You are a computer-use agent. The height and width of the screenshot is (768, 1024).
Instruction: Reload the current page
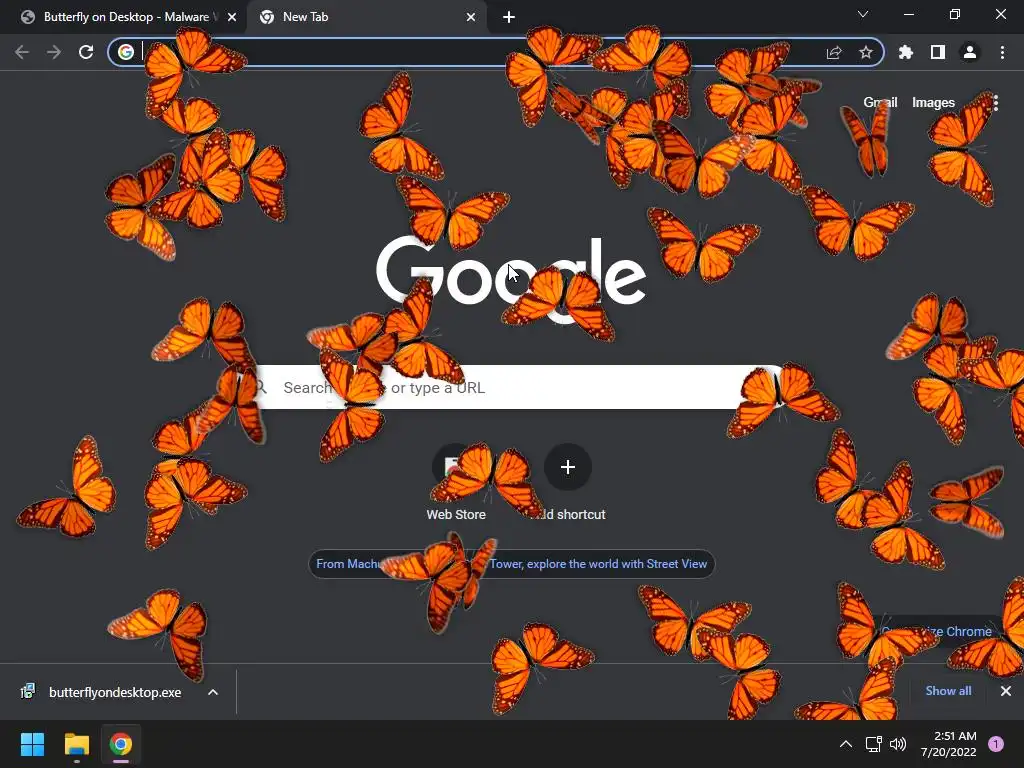[86, 52]
